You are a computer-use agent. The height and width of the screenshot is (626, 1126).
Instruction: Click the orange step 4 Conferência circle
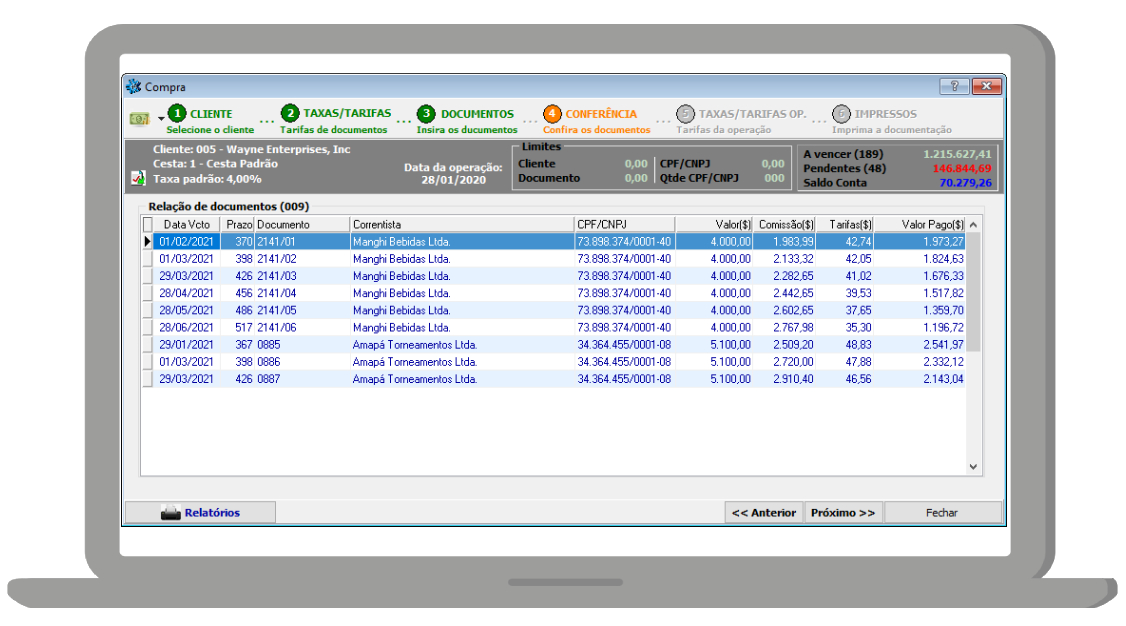(x=552, y=114)
